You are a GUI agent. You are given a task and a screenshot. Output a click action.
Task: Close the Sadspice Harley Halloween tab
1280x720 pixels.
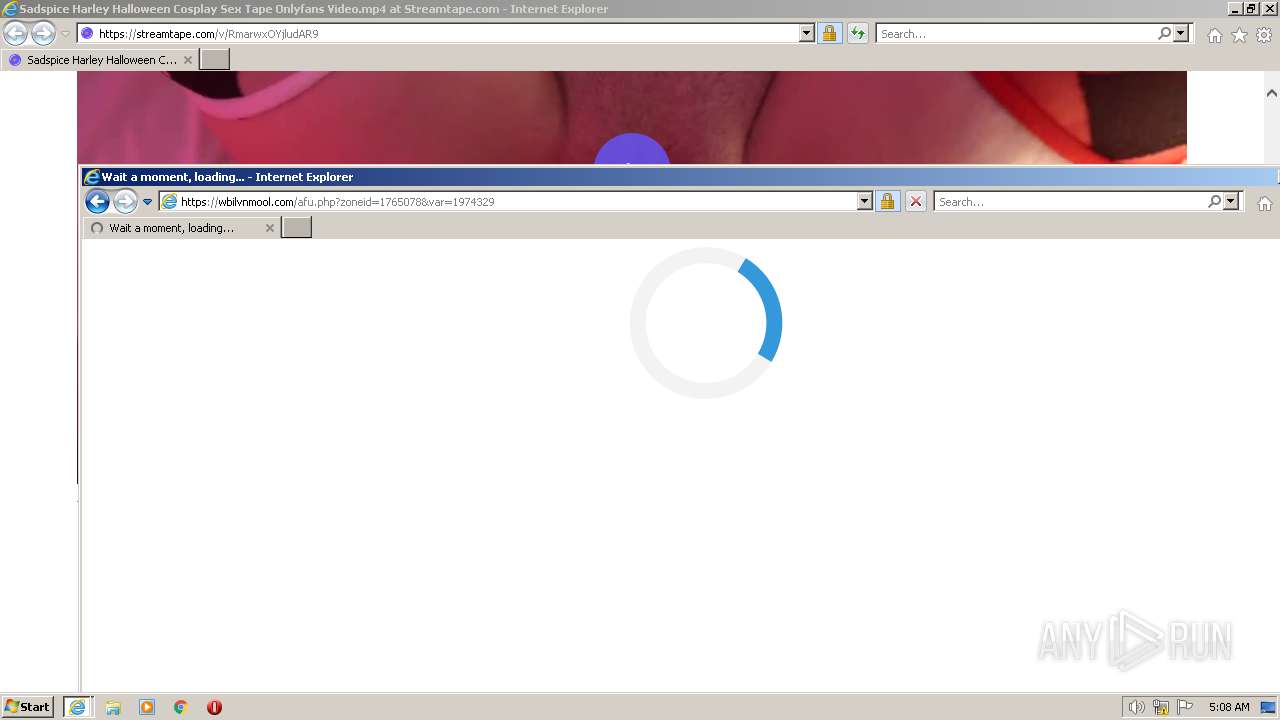tap(187, 60)
